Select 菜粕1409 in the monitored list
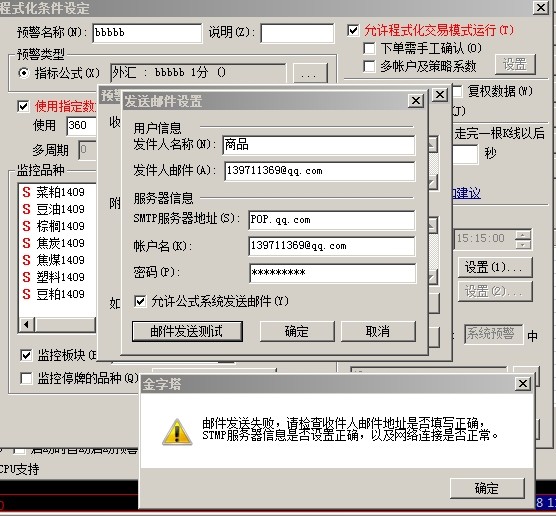Image resolution: width=556 pixels, height=516 pixels. 60,193
